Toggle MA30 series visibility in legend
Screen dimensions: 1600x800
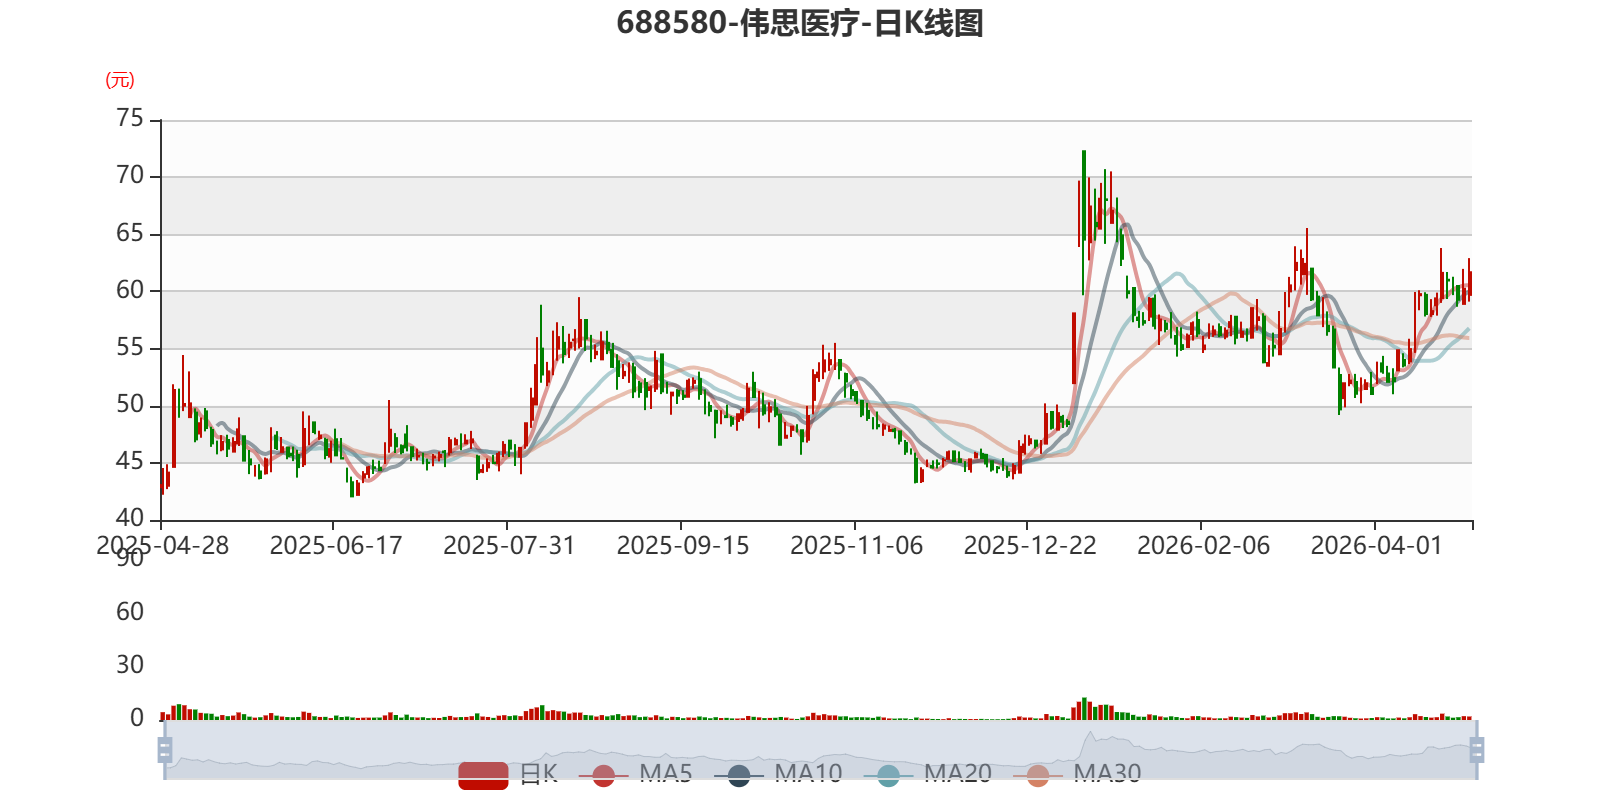[1077, 774]
